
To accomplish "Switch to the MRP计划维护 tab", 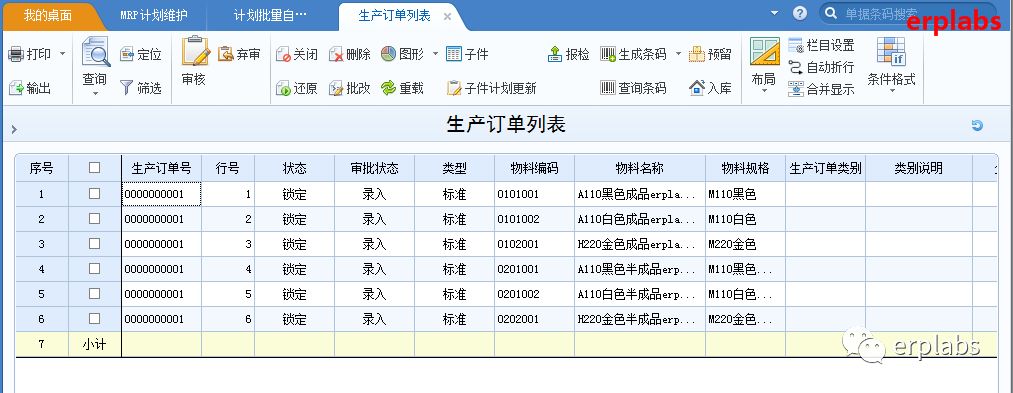I will (154, 16).
